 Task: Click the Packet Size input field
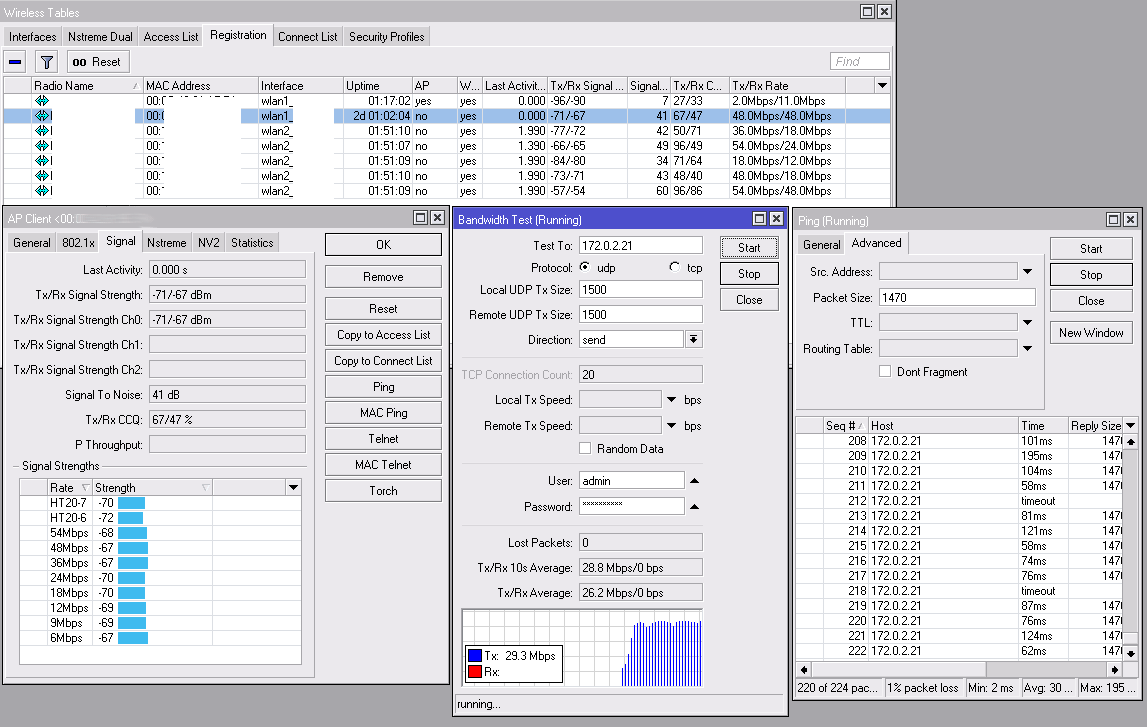956,297
